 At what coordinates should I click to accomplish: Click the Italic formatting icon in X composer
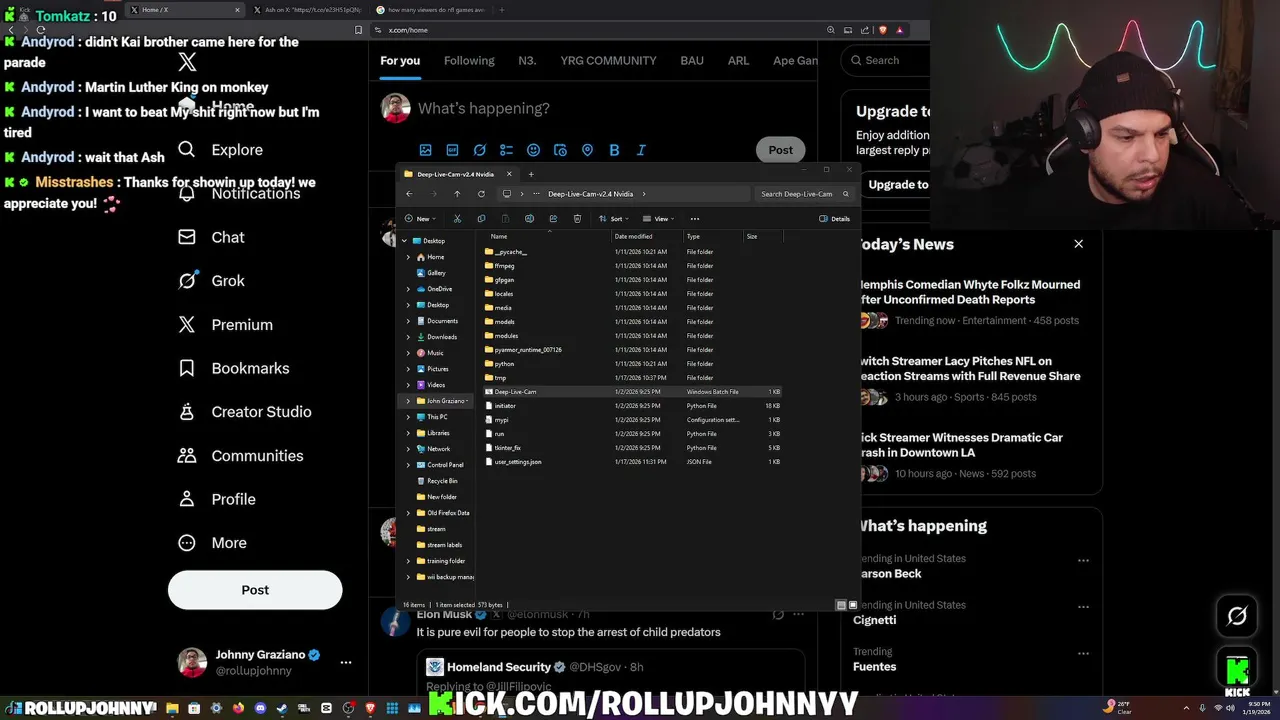641,150
